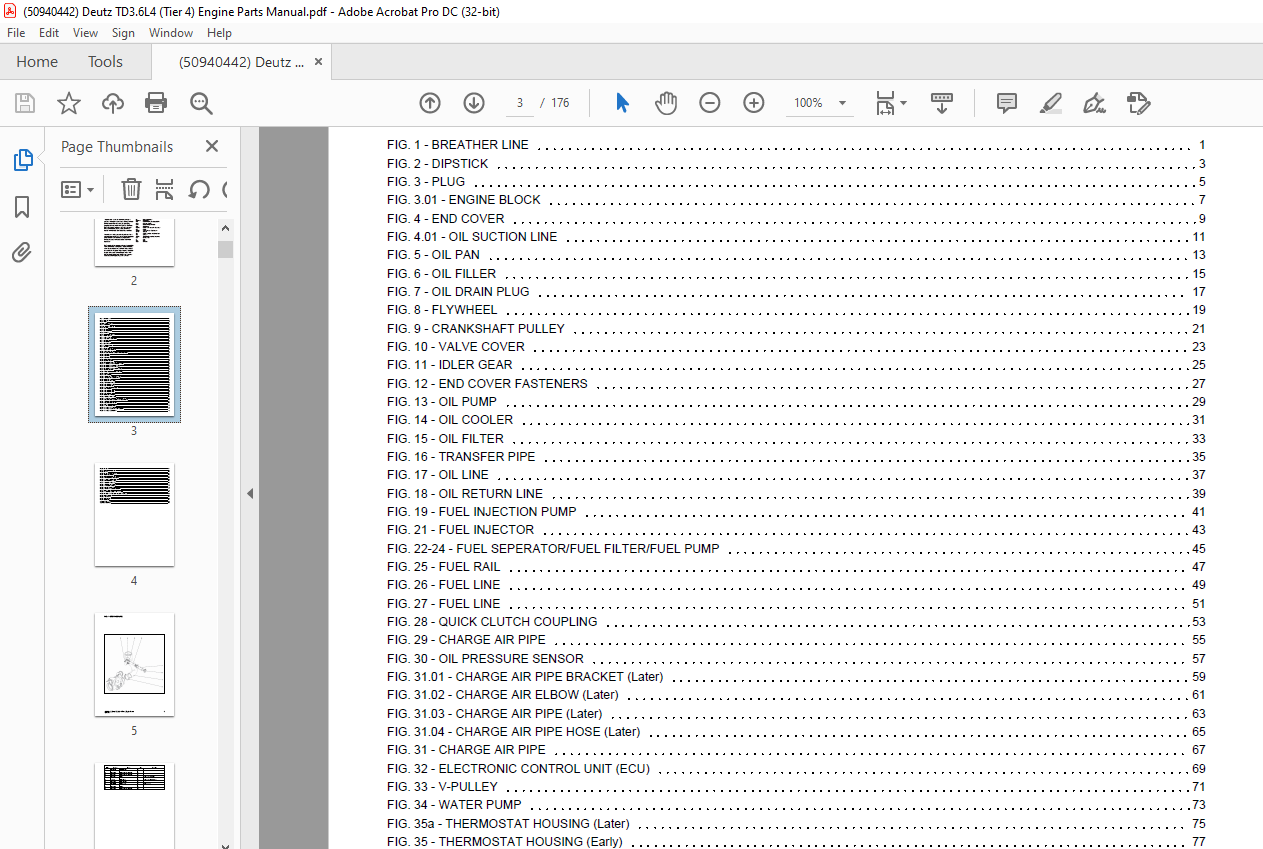Click FIG. 21 - FUEL INJECTOR entry

tap(461, 530)
